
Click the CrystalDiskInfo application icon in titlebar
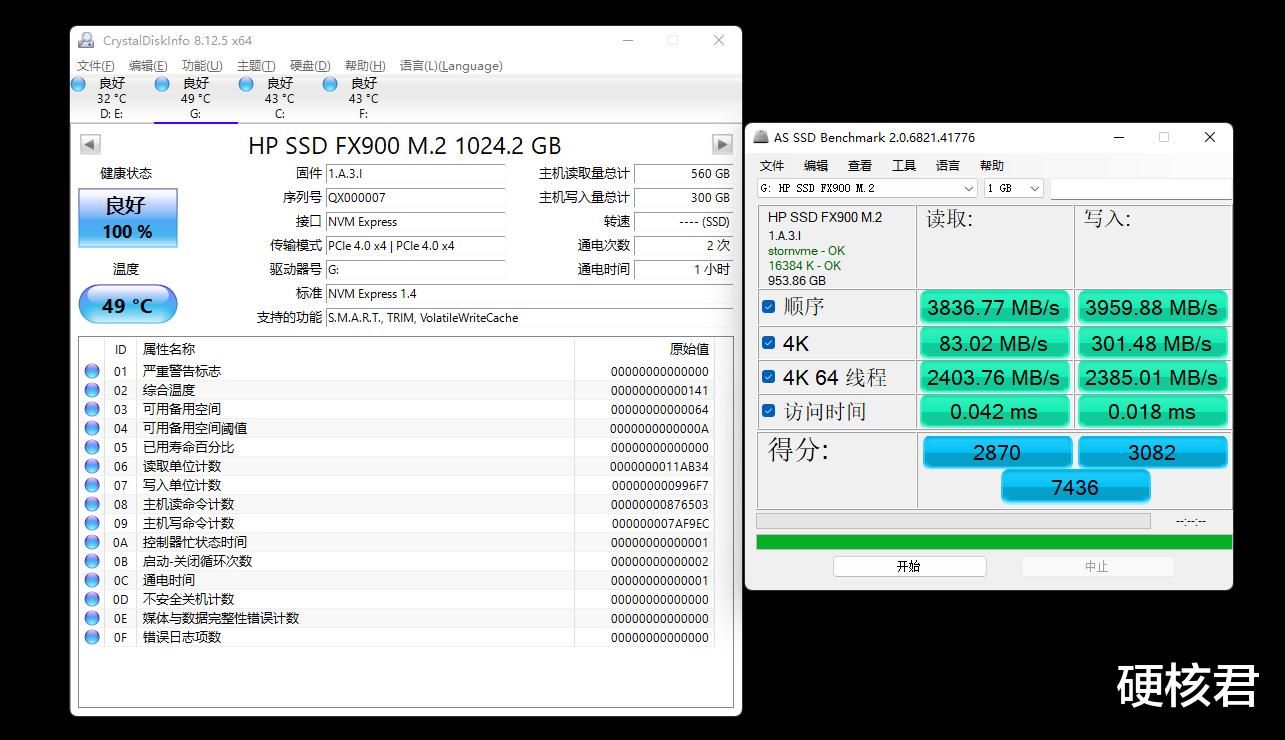pos(88,40)
